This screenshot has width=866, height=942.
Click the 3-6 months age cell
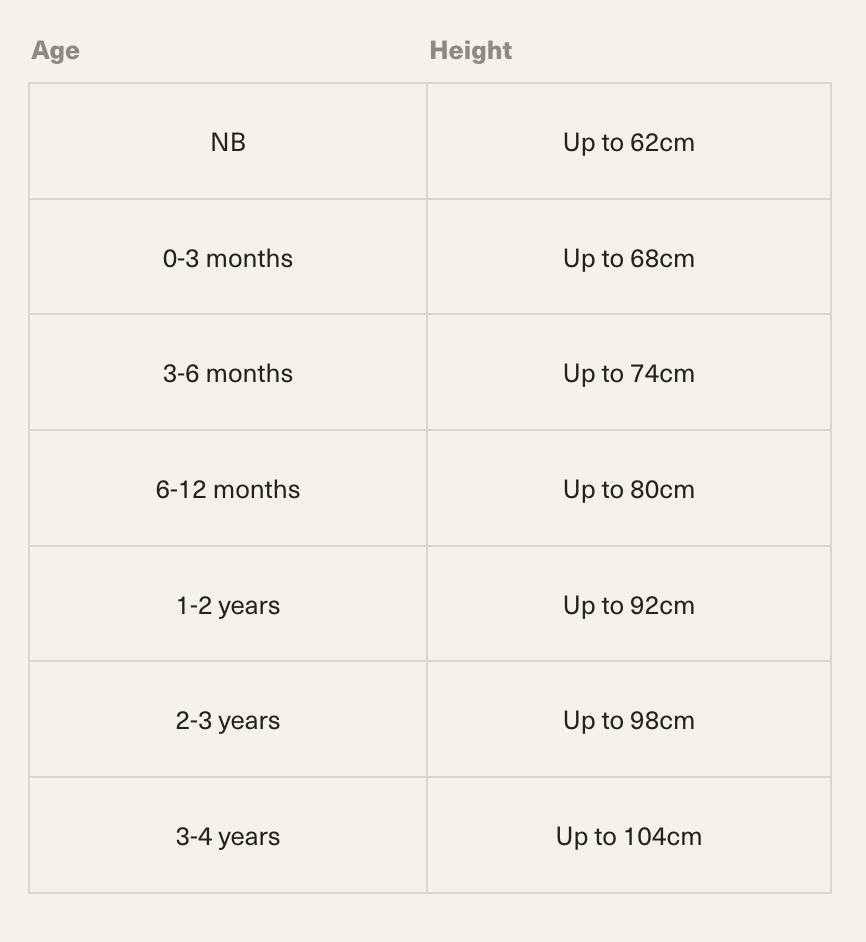click(228, 373)
